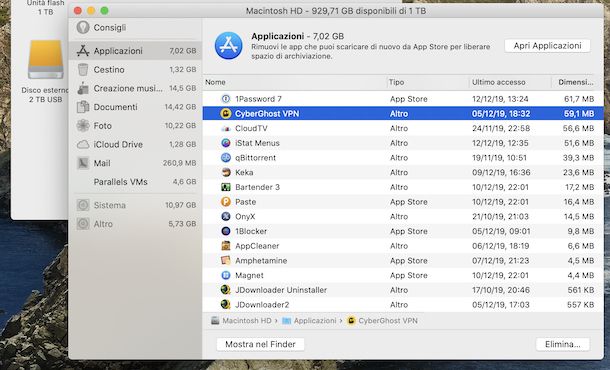Click the 1Blocker app icon
Image resolution: width=610 pixels, height=370 pixels.
(x=226, y=231)
